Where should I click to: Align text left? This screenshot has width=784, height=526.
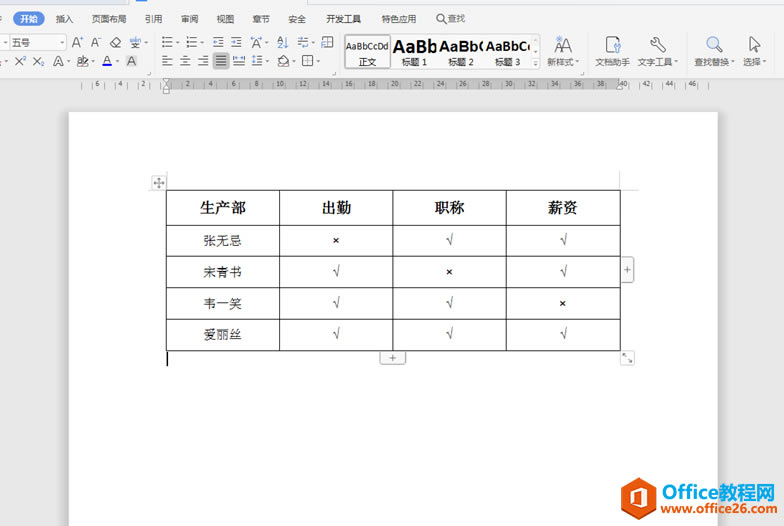pyautogui.click(x=168, y=61)
